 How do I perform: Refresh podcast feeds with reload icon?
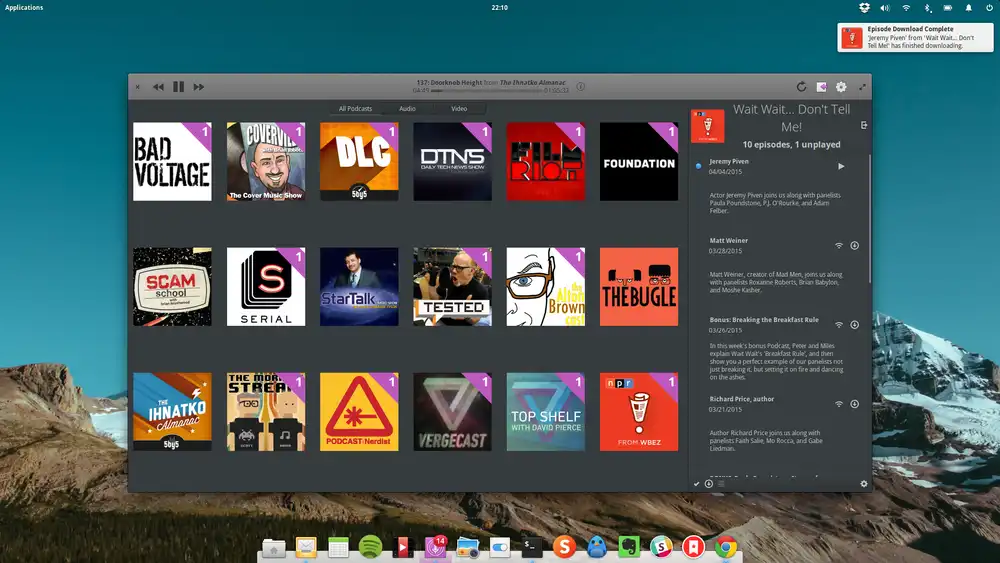click(802, 86)
